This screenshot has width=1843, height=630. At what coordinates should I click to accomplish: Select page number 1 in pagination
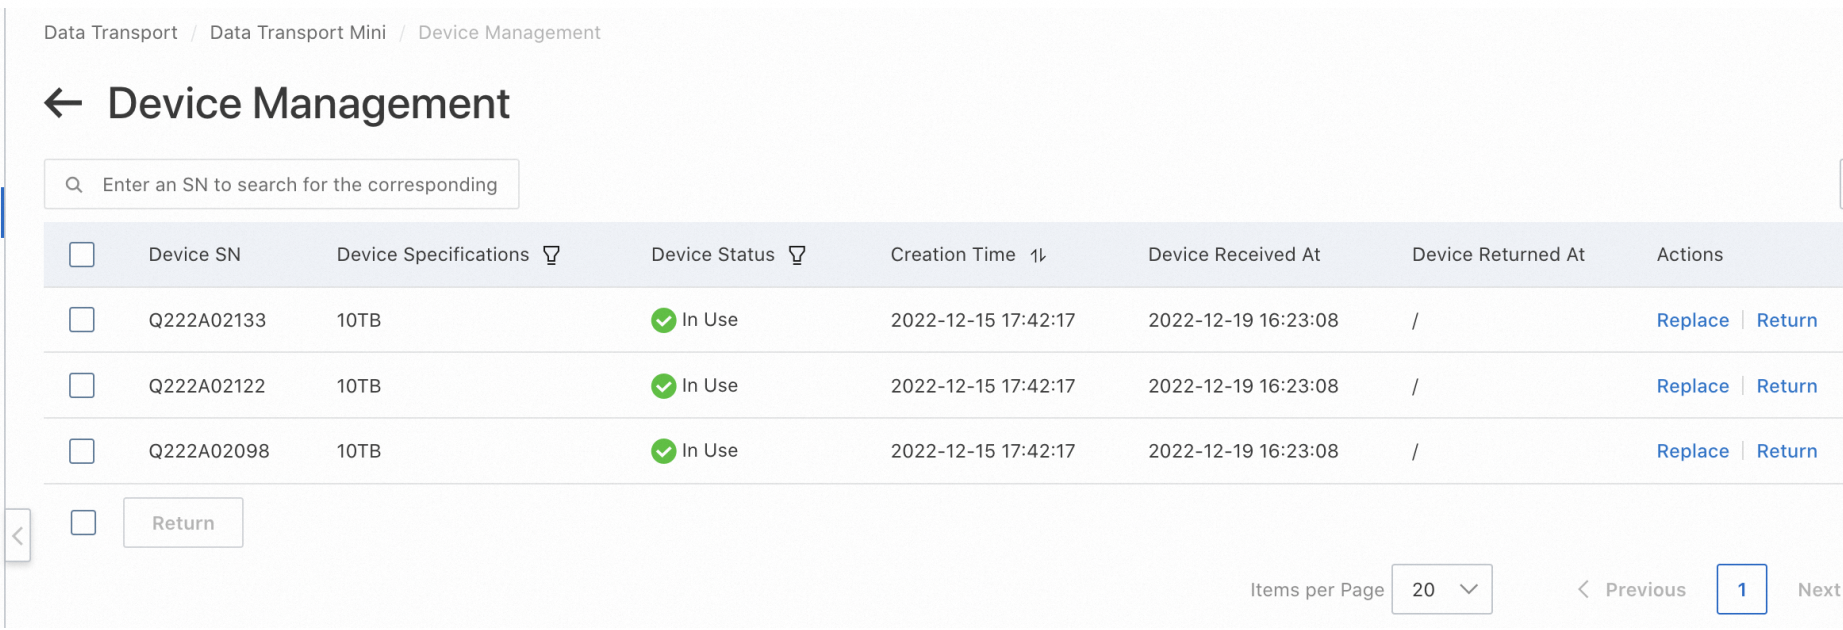point(1741,590)
